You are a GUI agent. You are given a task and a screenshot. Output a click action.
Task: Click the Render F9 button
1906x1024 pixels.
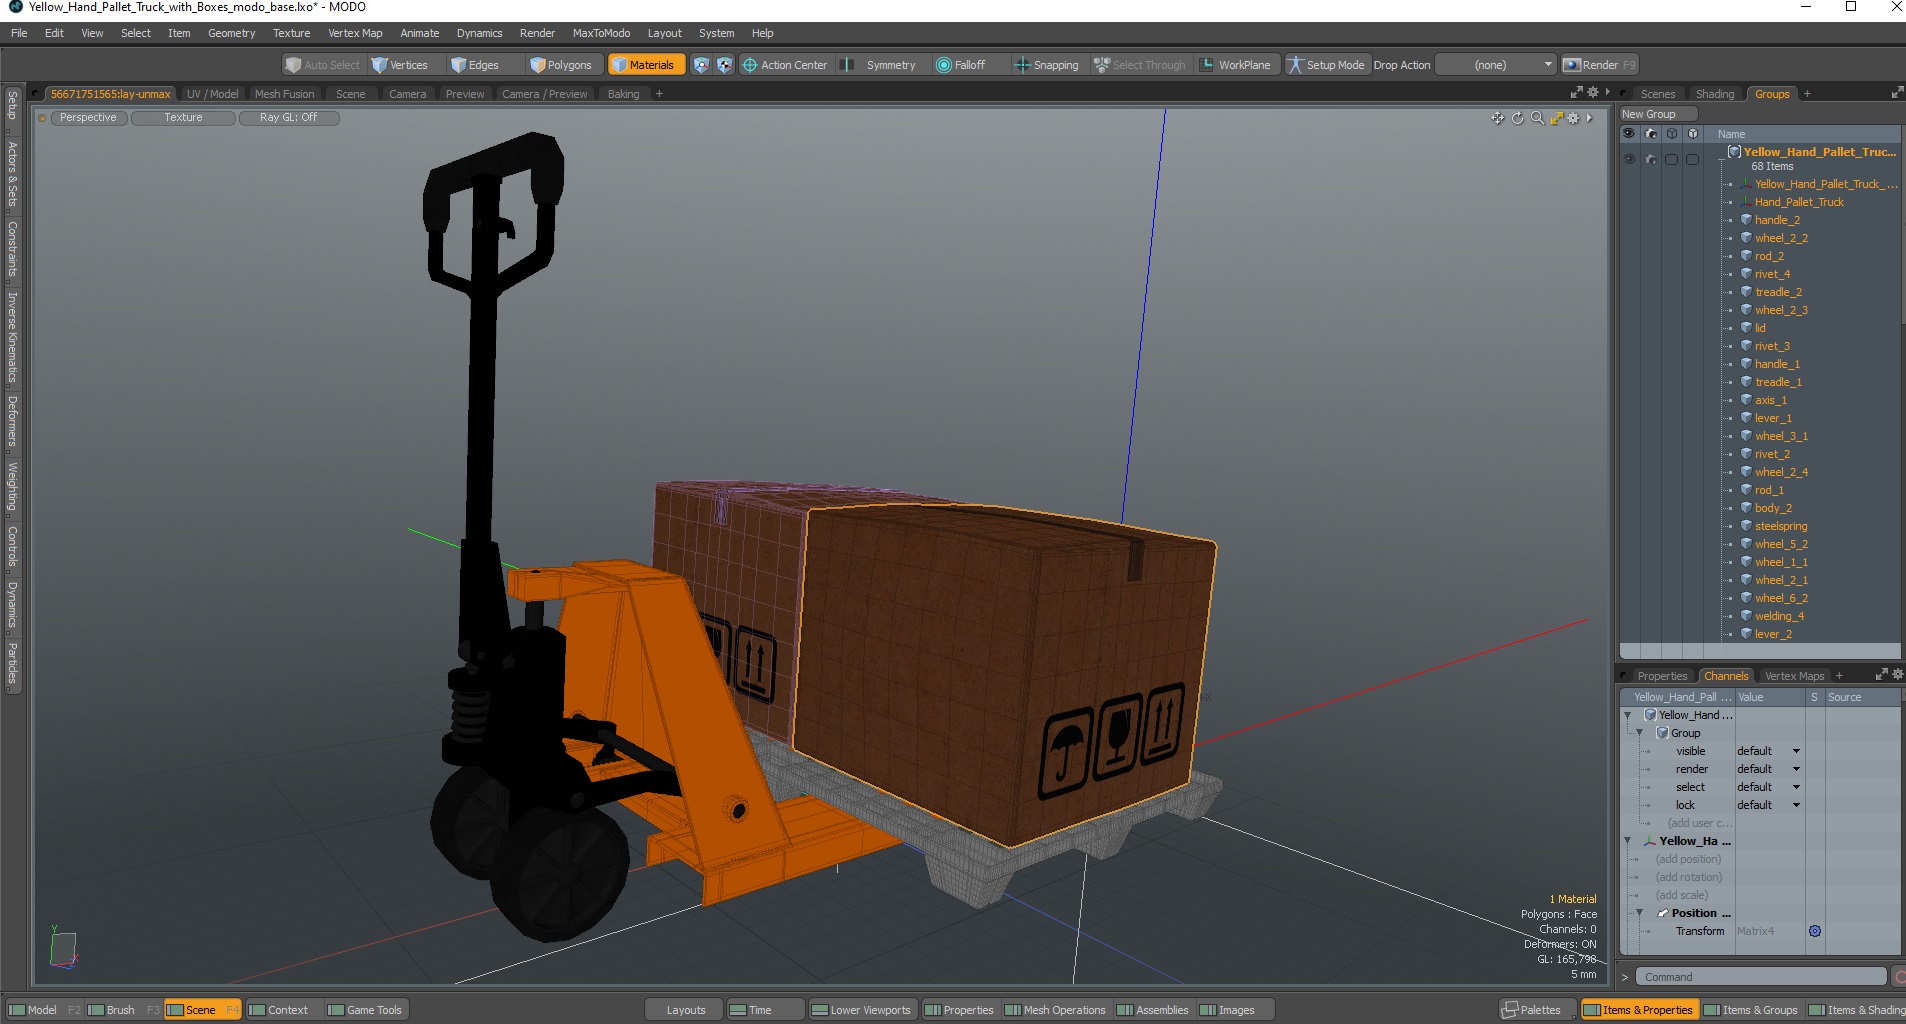[x=1599, y=65]
